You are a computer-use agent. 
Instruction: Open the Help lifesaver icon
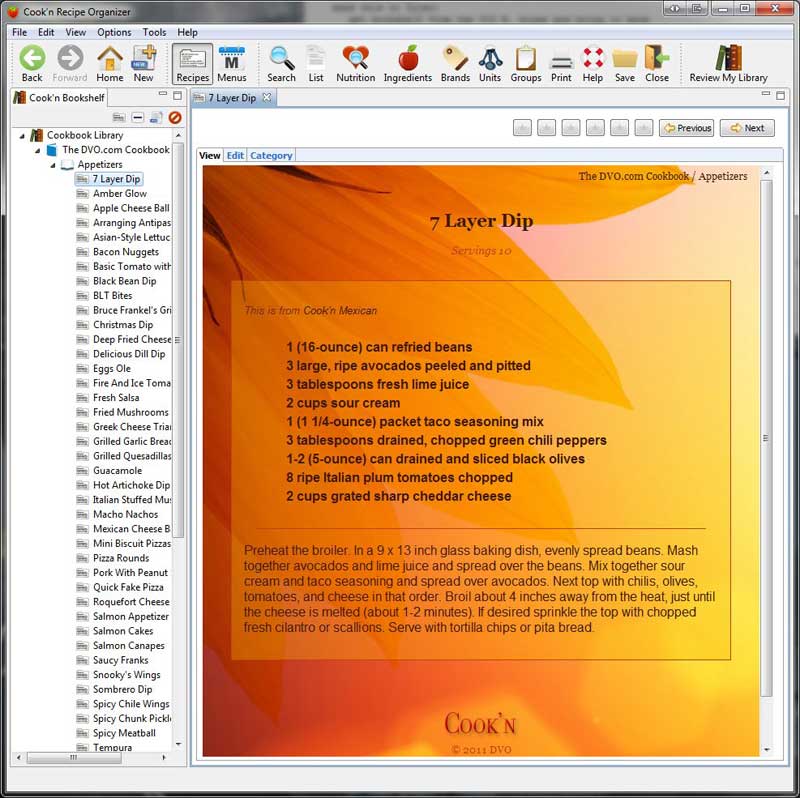[593, 64]
